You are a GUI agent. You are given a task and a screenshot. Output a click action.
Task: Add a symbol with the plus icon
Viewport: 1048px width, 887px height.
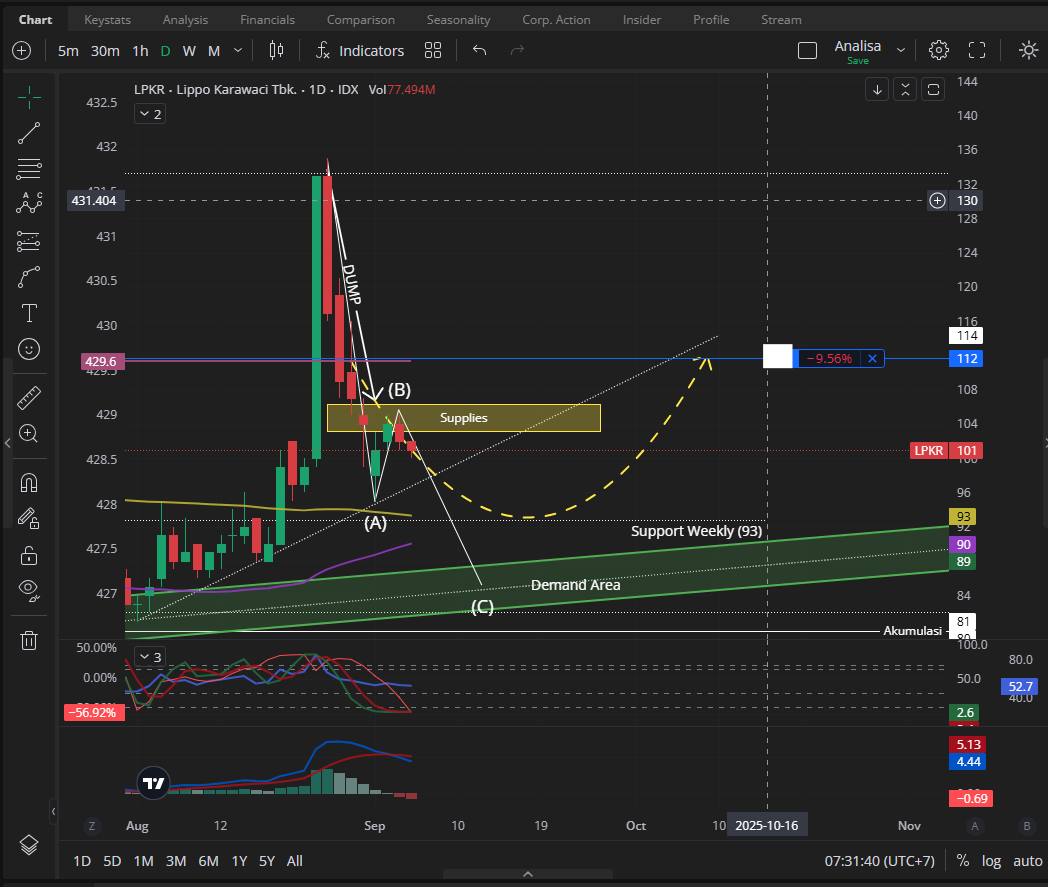(21, 51)
